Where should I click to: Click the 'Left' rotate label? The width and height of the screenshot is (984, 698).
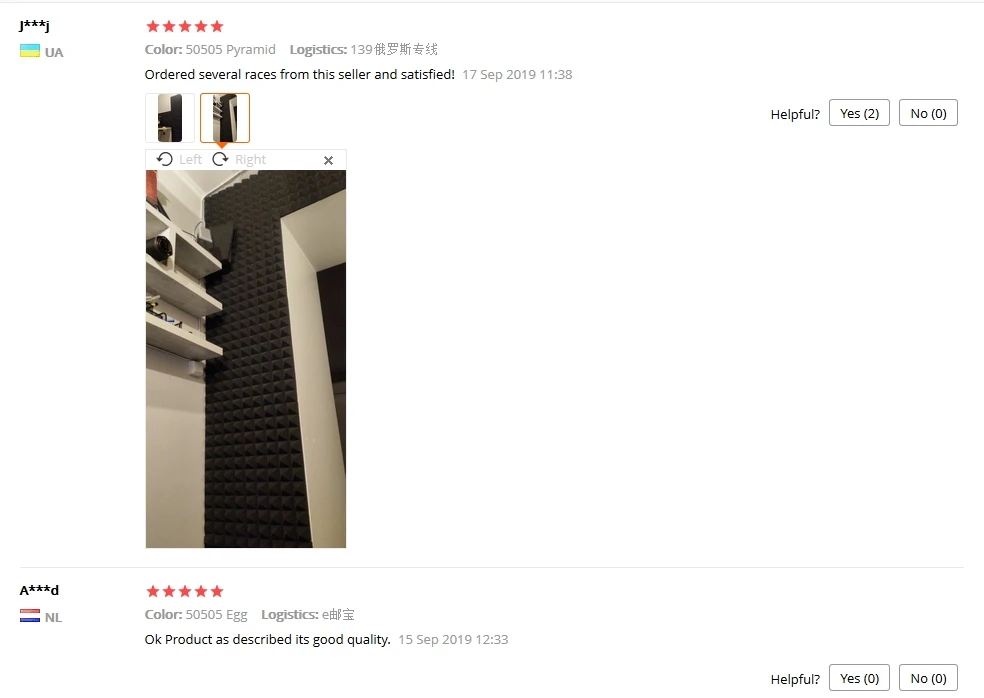tap(190, 159)
